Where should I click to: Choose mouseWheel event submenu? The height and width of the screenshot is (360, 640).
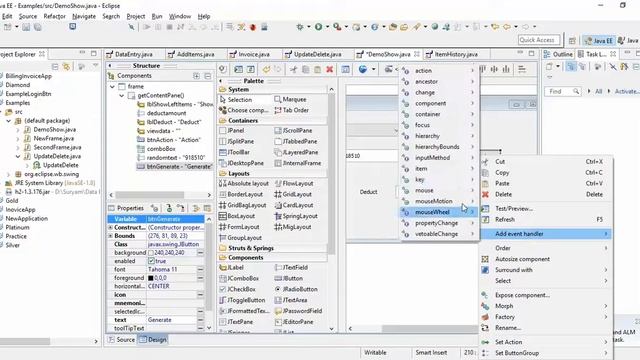[x=438, y=212]
